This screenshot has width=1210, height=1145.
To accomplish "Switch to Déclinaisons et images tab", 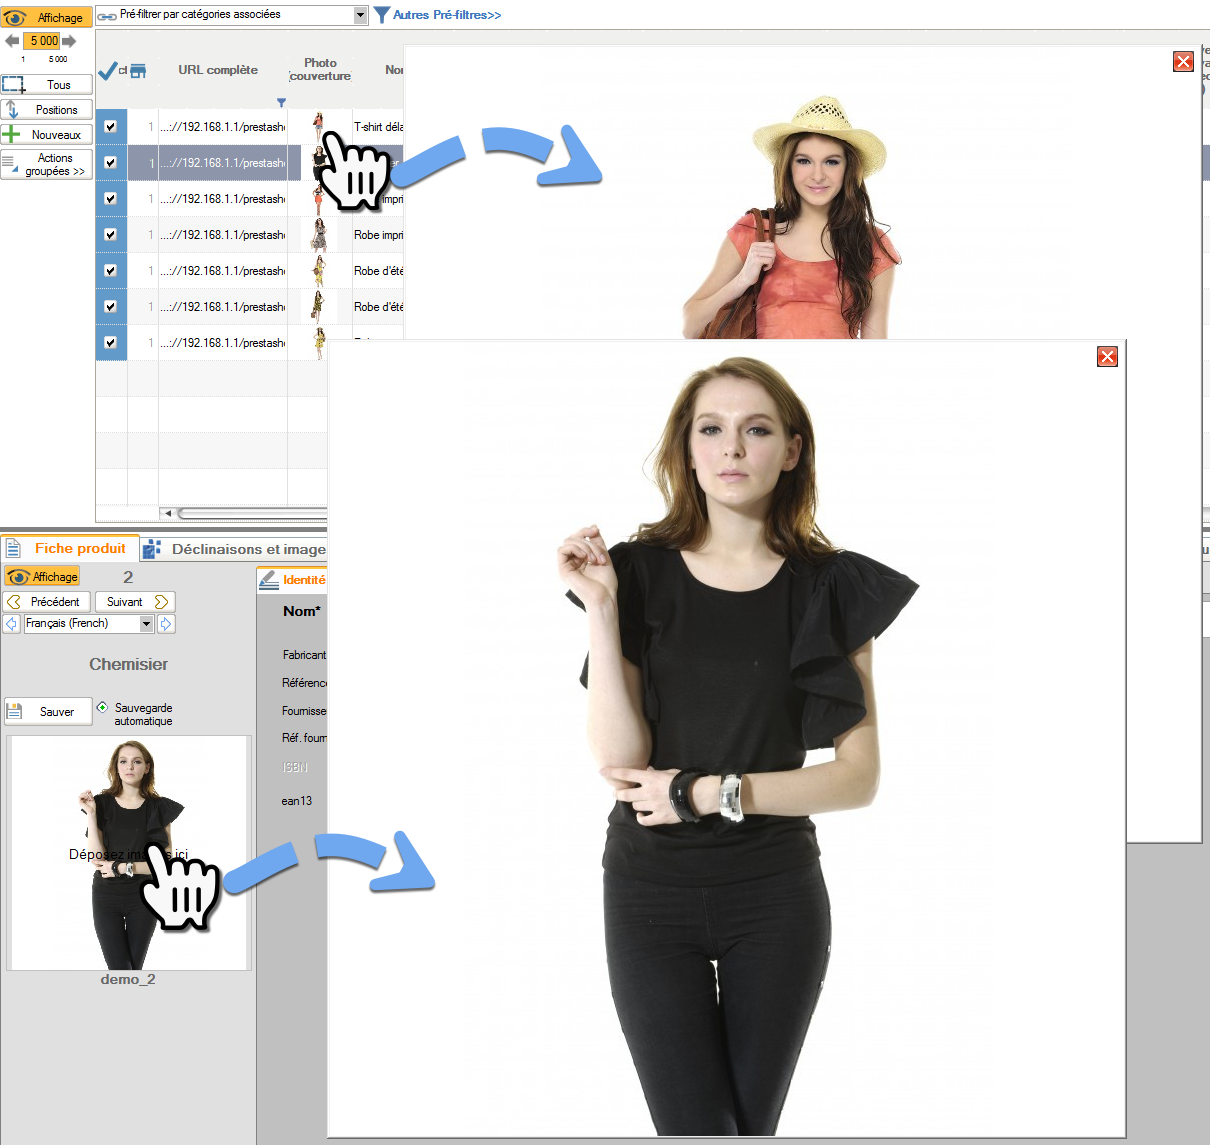I will (x=235, y=549).
